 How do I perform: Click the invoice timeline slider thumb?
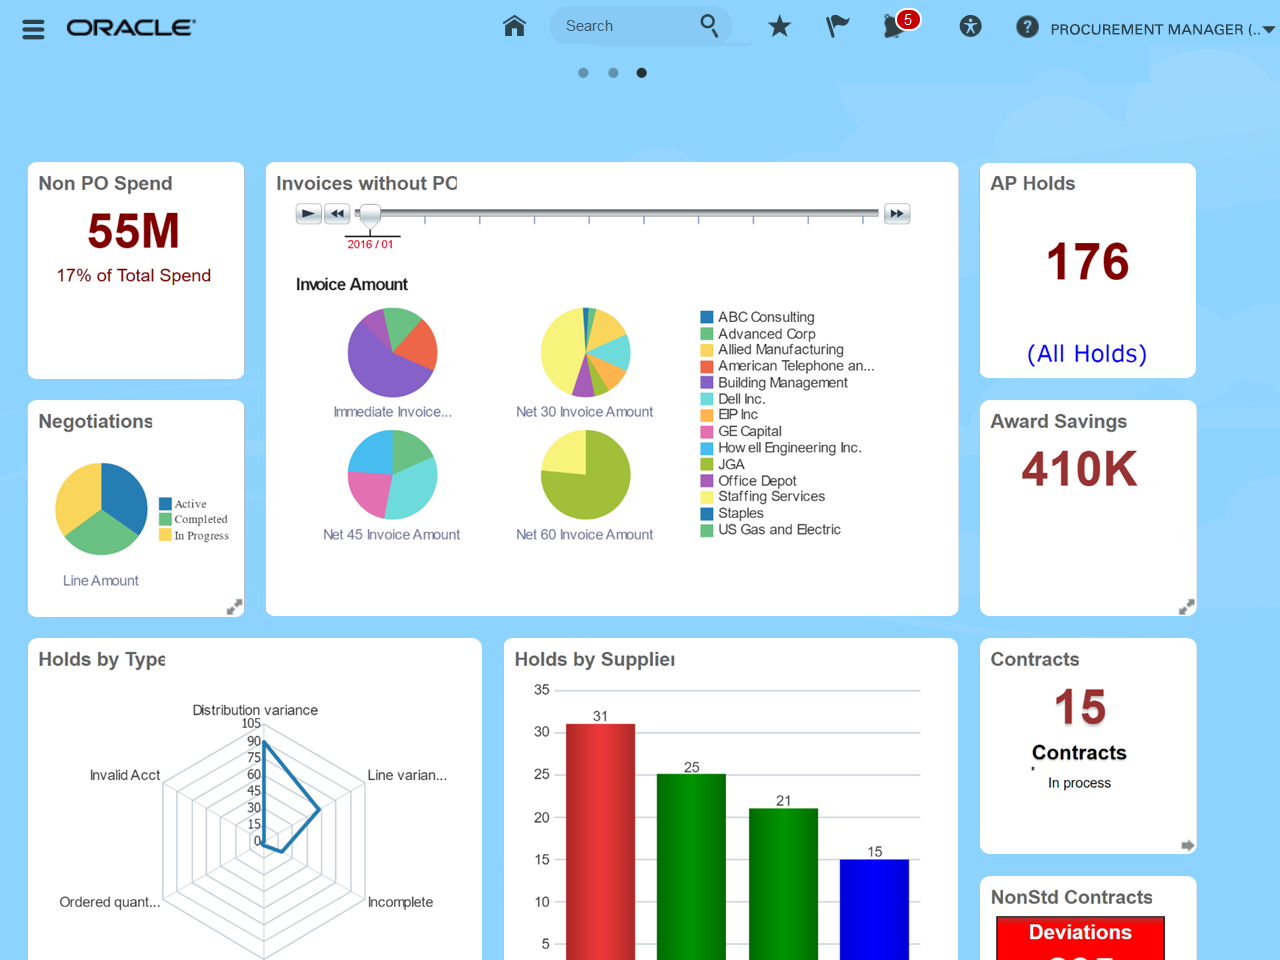[370, 214]
